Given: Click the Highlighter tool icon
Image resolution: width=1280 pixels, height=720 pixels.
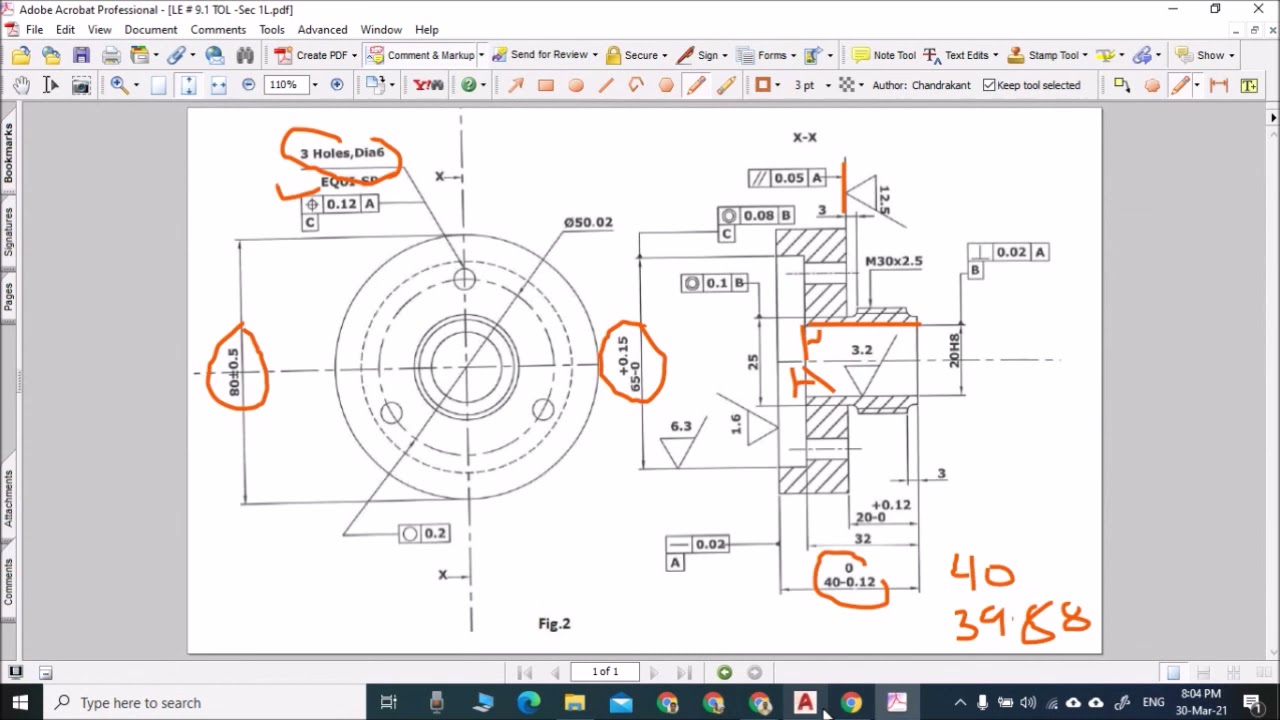Looking at the screenshot, I should tap(1104, 55).
